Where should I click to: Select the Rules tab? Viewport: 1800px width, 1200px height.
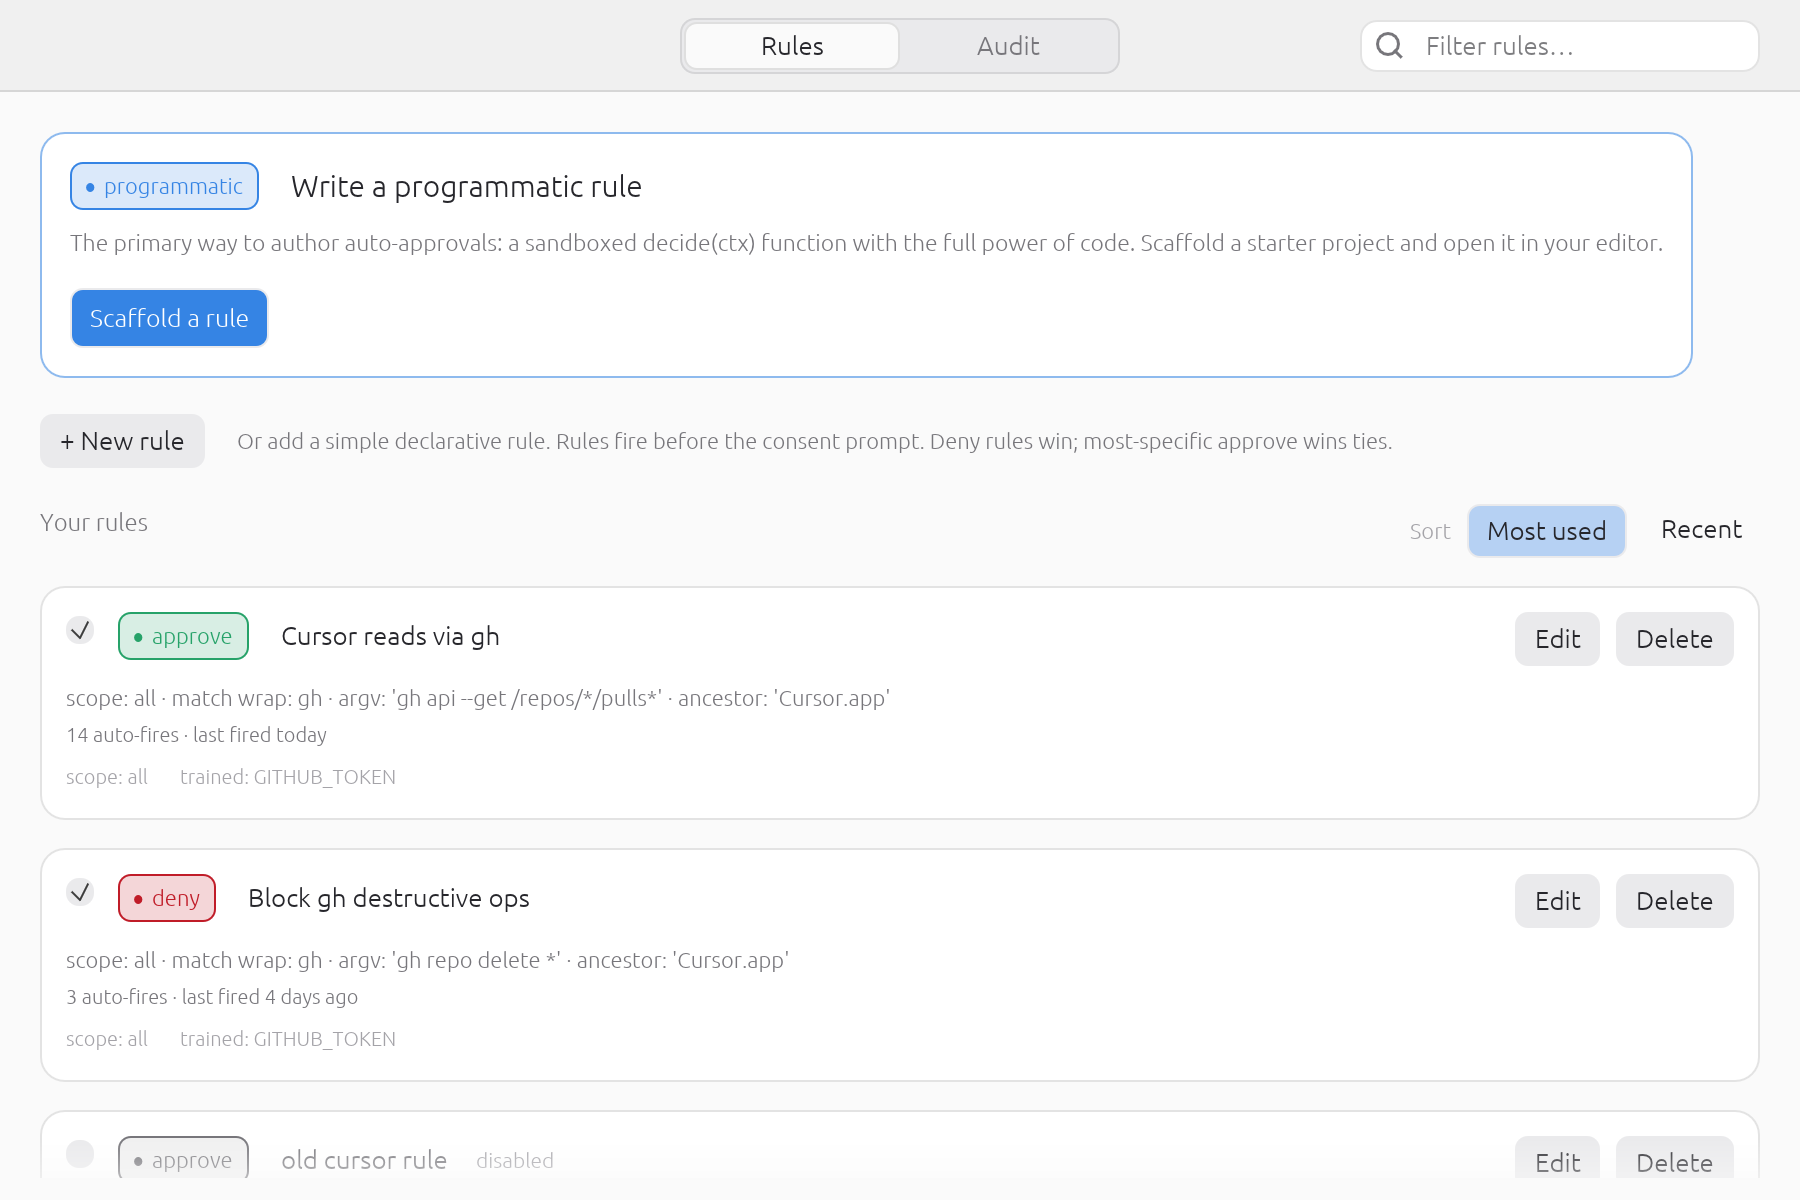[792, 46]
